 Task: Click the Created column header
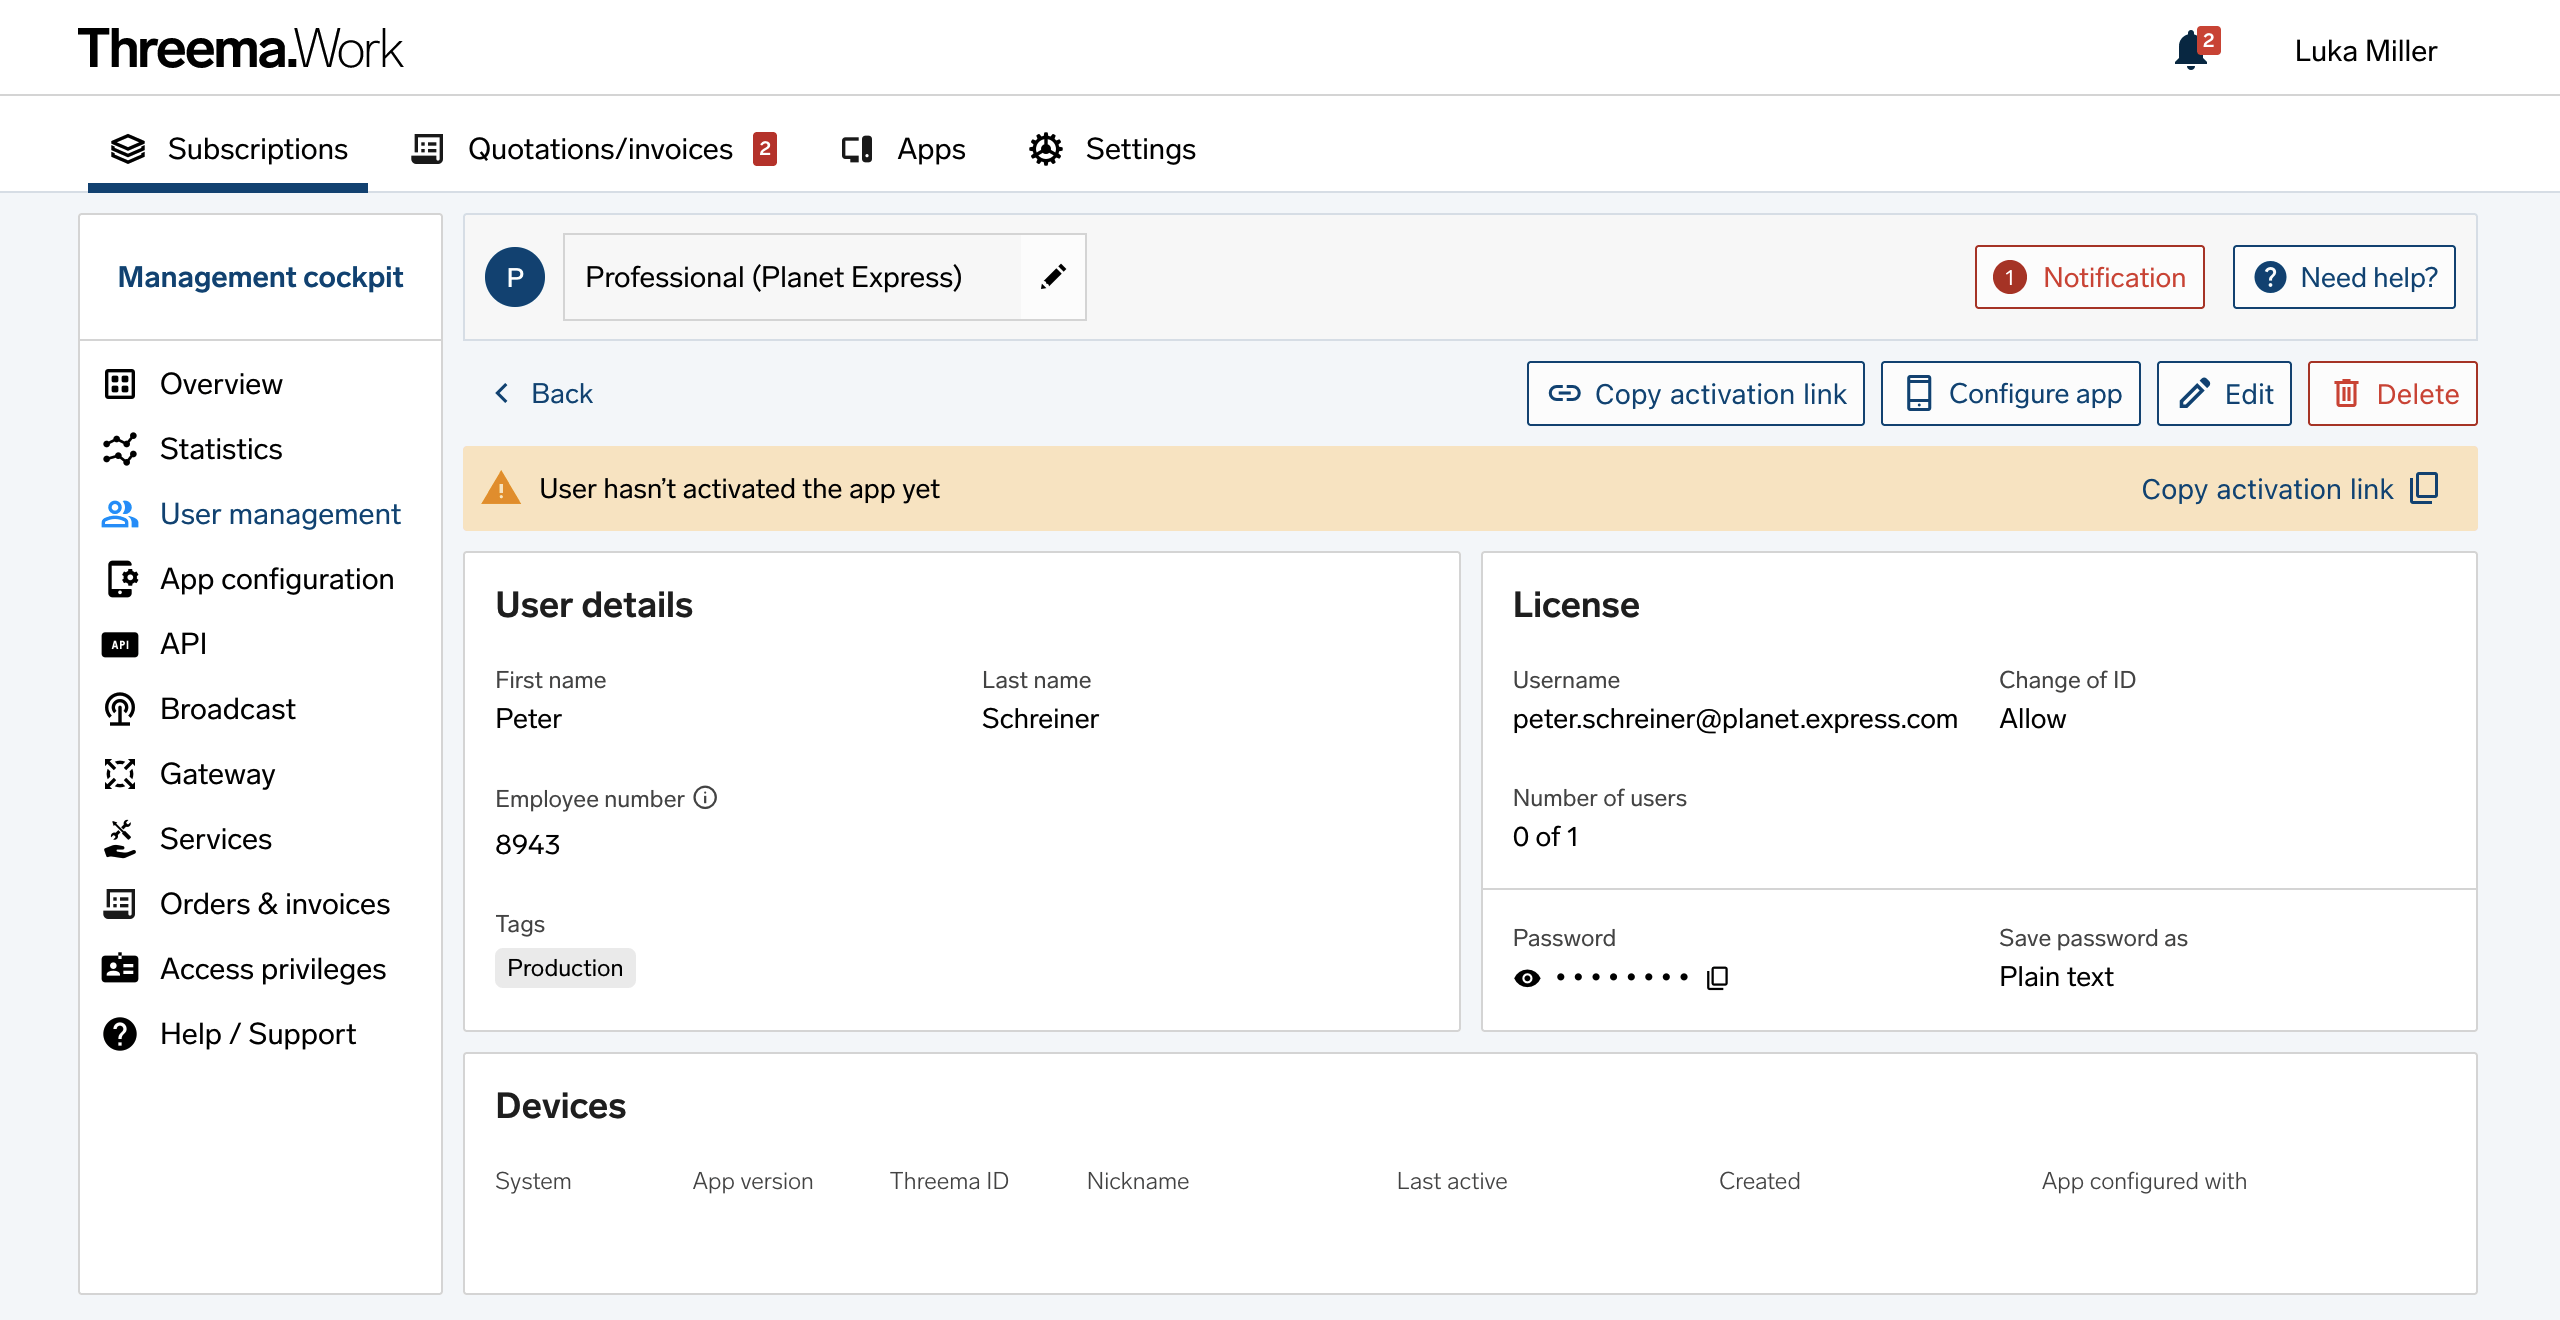[1759, 1181]
